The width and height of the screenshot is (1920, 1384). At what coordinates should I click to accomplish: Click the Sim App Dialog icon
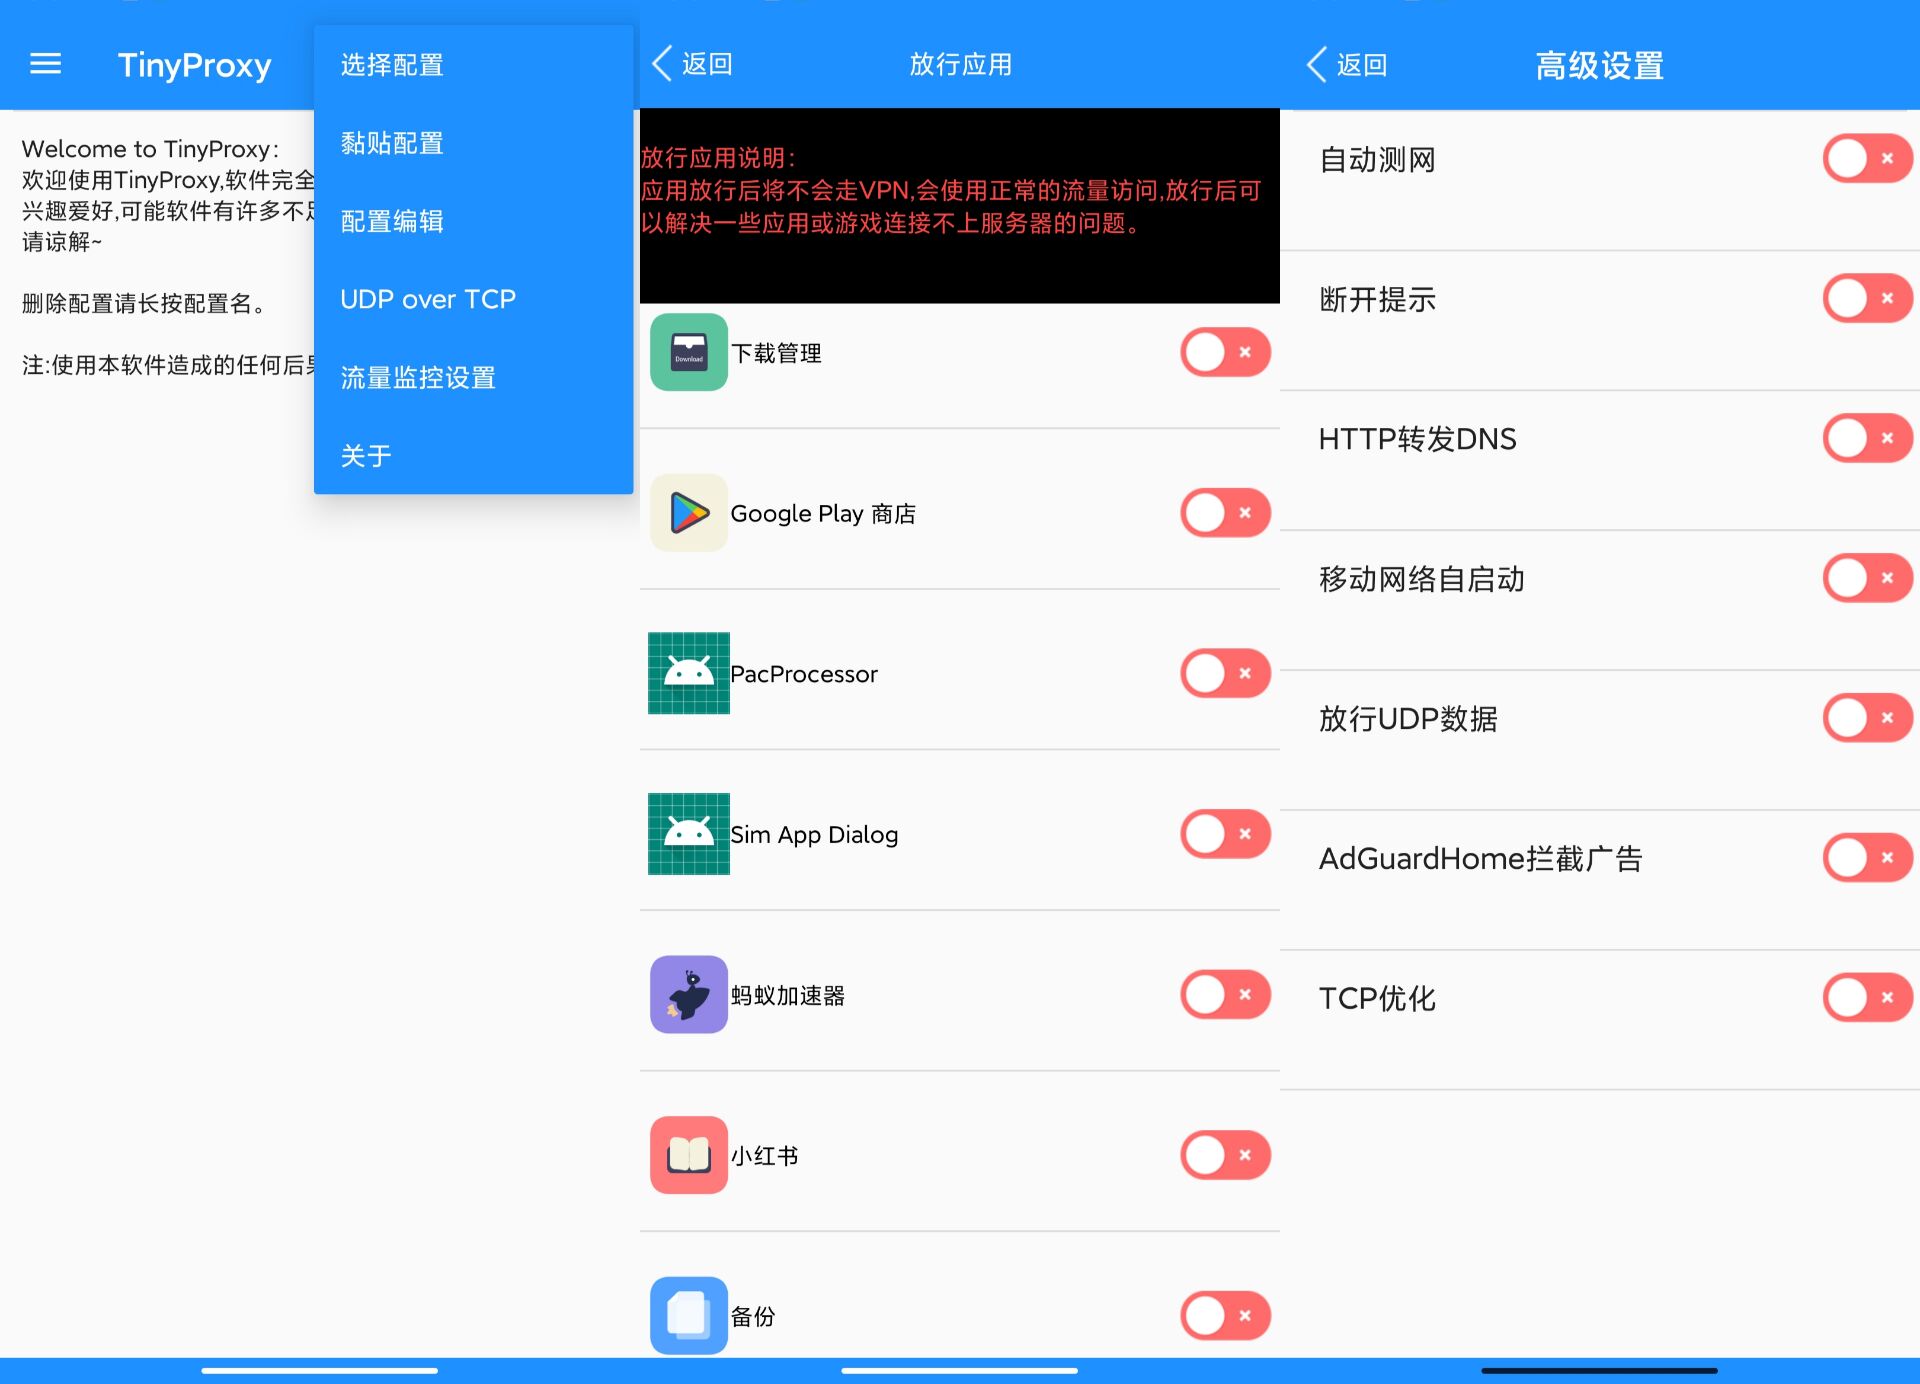coord(688,834)
